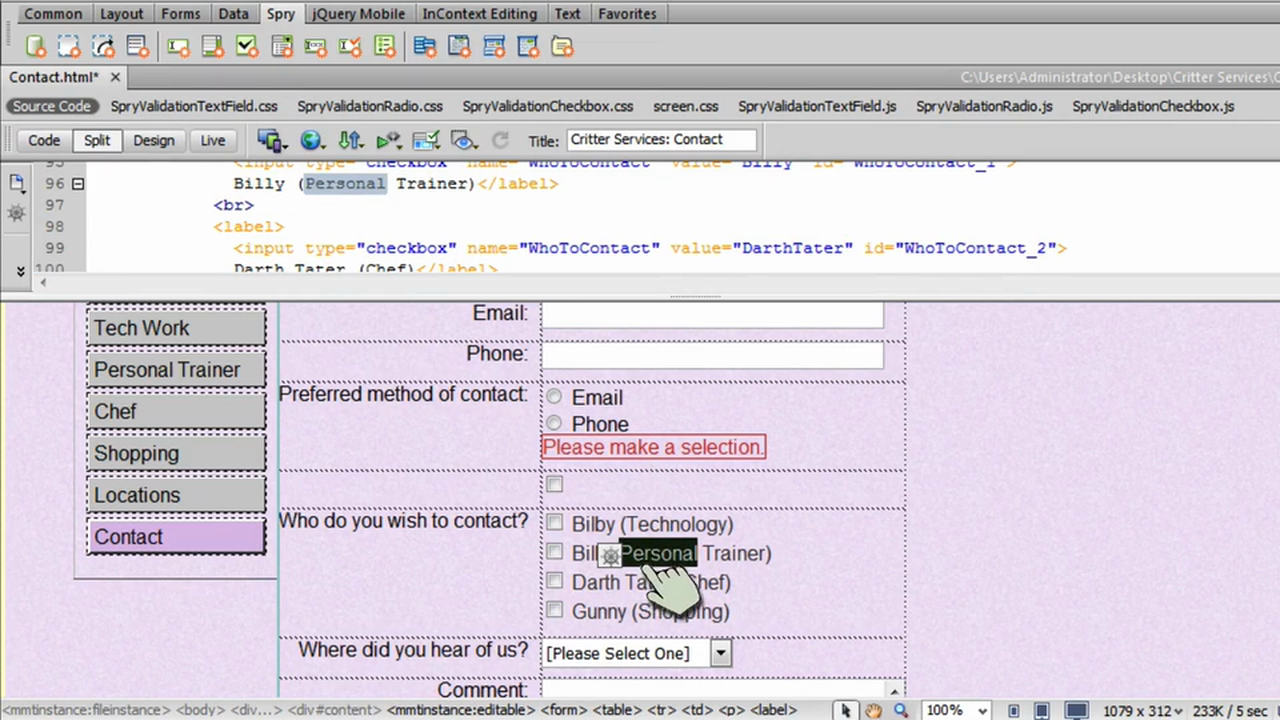Click the zoom magnification 100% control
The image size is (1280, 720).
pyautogui.click(x=957, y=709)
